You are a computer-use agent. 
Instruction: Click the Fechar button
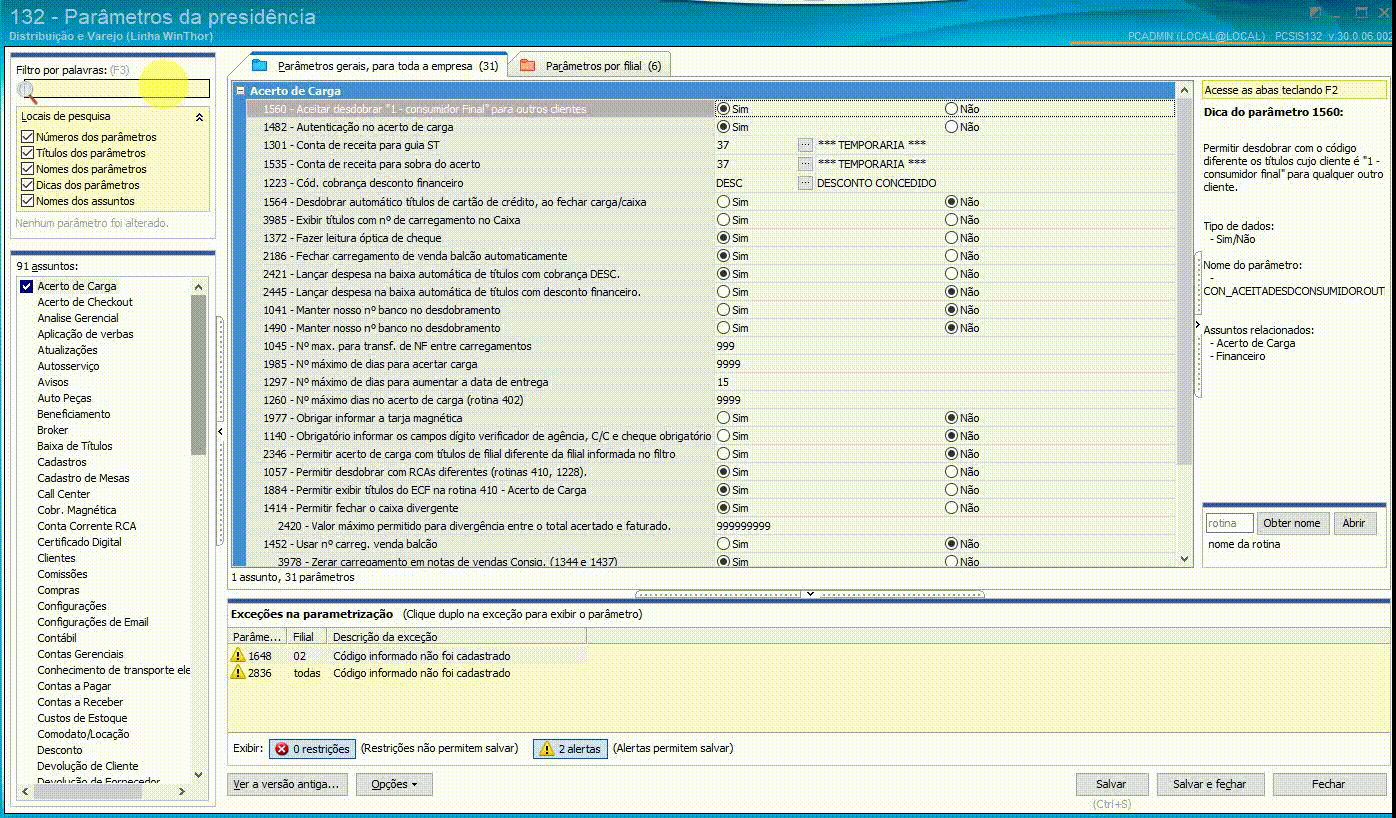point(1329,784)
